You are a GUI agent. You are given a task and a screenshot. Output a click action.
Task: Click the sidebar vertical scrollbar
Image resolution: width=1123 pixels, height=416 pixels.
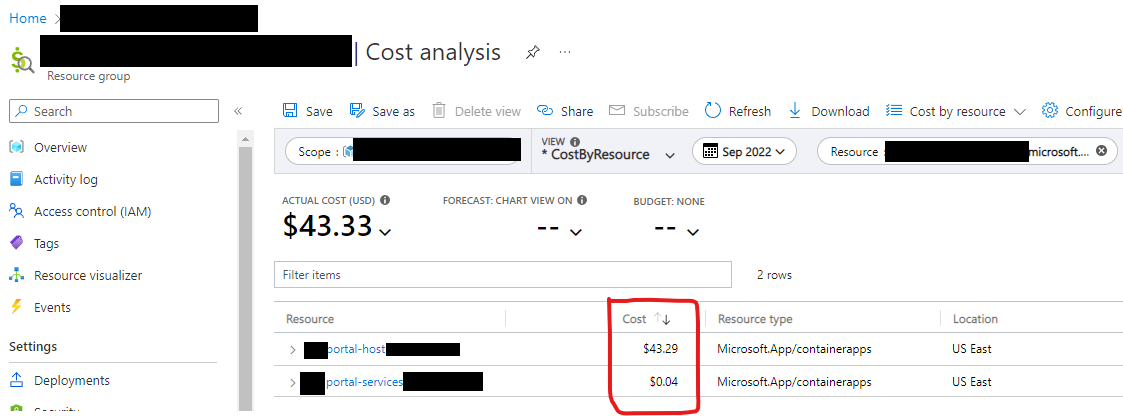coord(246,279)
